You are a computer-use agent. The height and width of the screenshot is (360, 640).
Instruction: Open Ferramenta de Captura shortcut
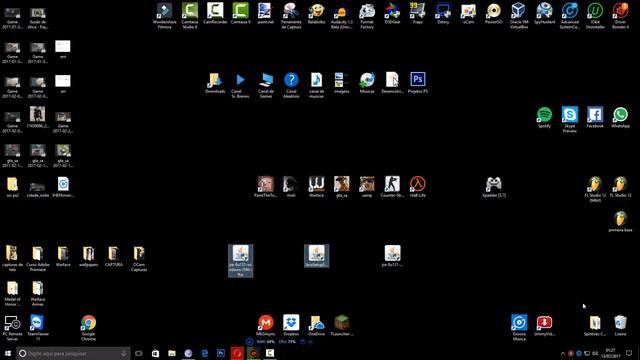291,16
